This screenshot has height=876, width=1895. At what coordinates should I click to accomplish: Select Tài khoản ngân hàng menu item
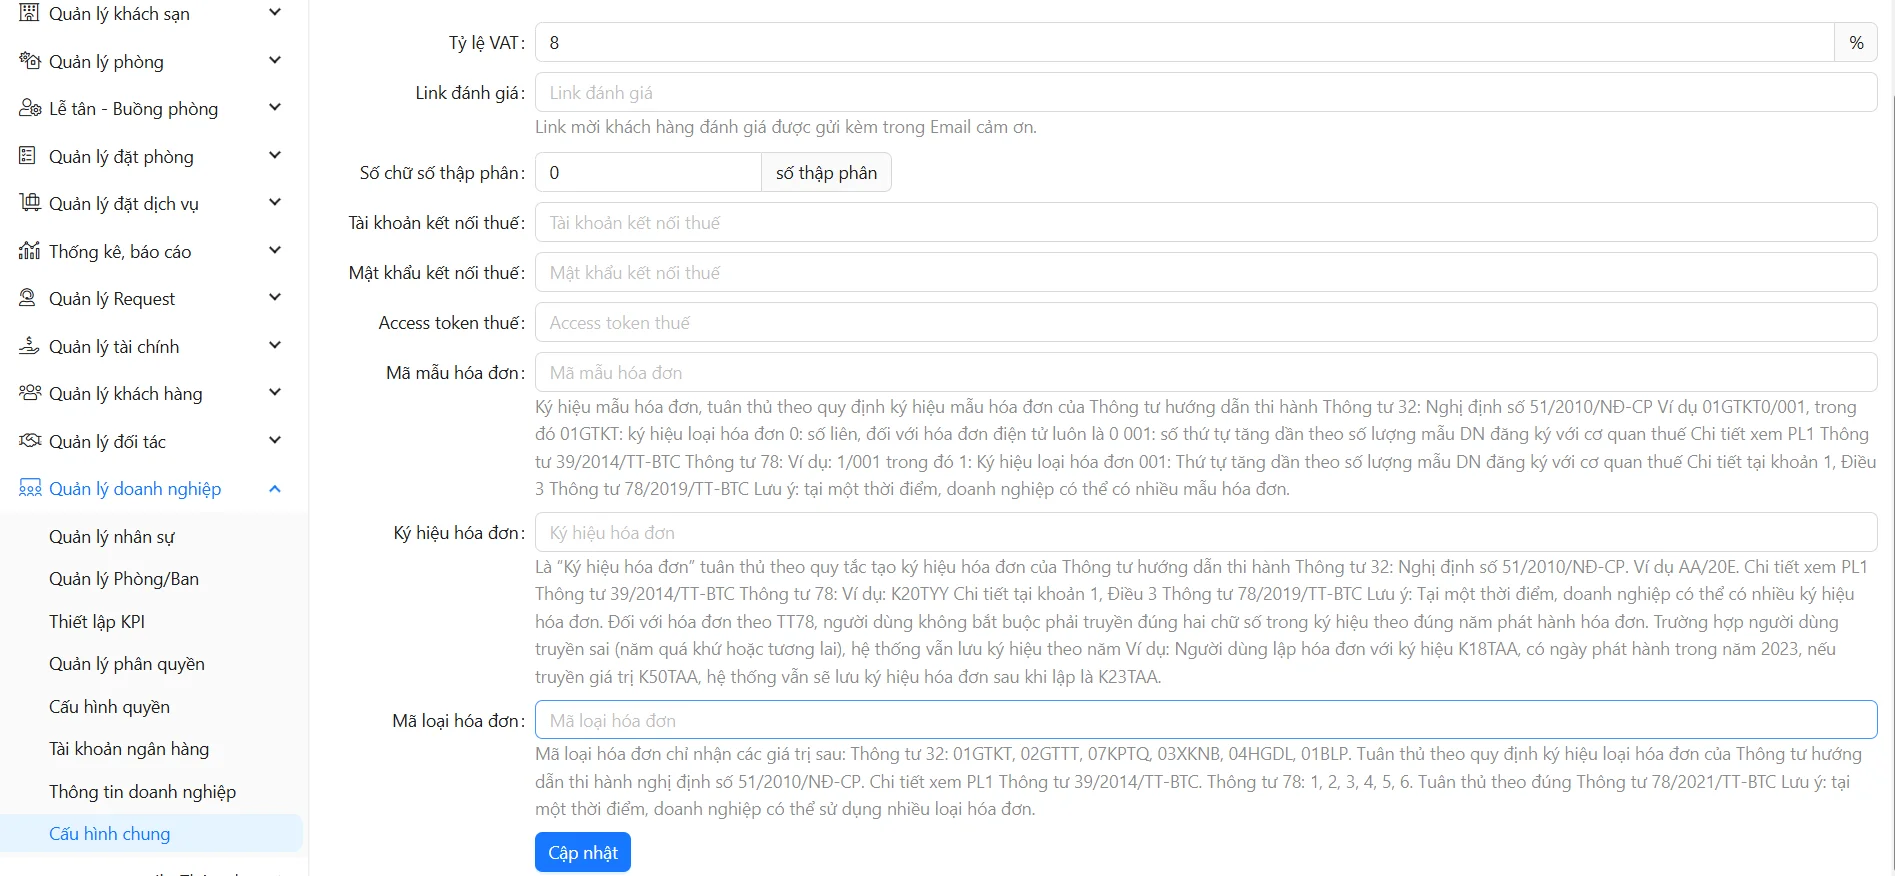coord(129,749)
